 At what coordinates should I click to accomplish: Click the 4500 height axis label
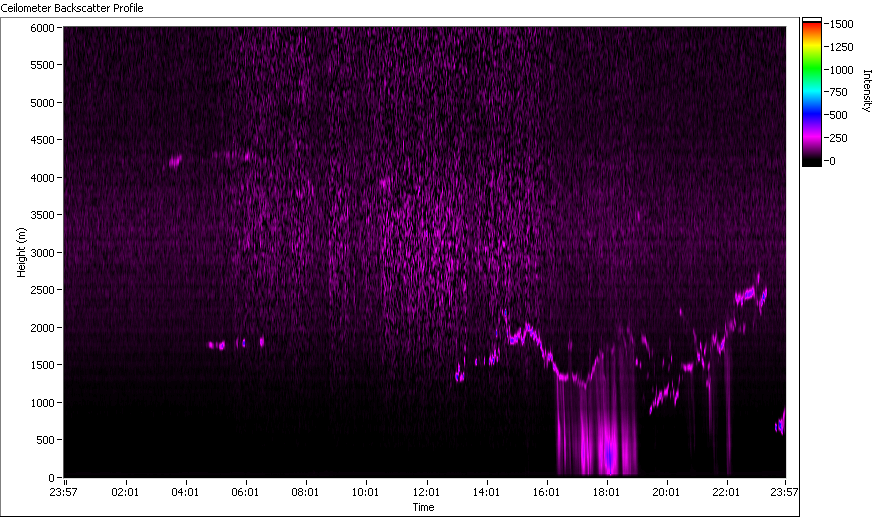click(42, 140)
